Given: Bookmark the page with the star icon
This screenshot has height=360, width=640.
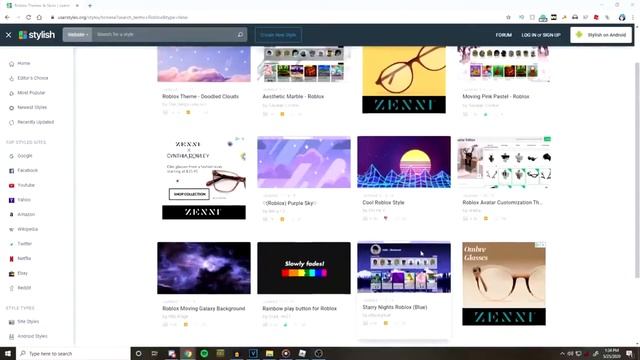Looking at the screenshot, I should 508,18.
